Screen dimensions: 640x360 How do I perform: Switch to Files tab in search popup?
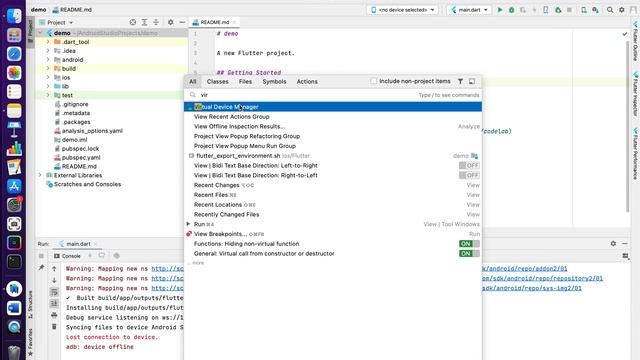tap(245, 82)
